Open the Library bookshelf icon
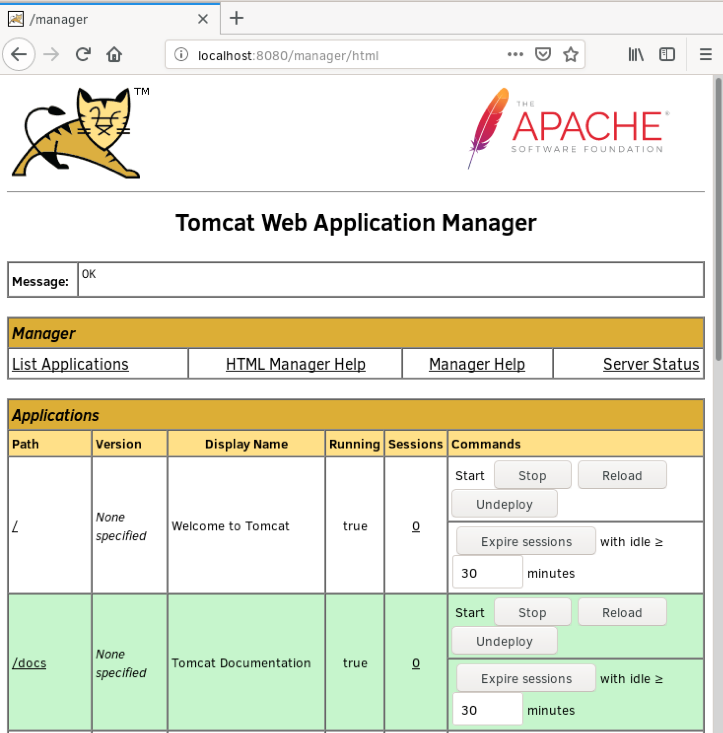 tap(636, 54)
